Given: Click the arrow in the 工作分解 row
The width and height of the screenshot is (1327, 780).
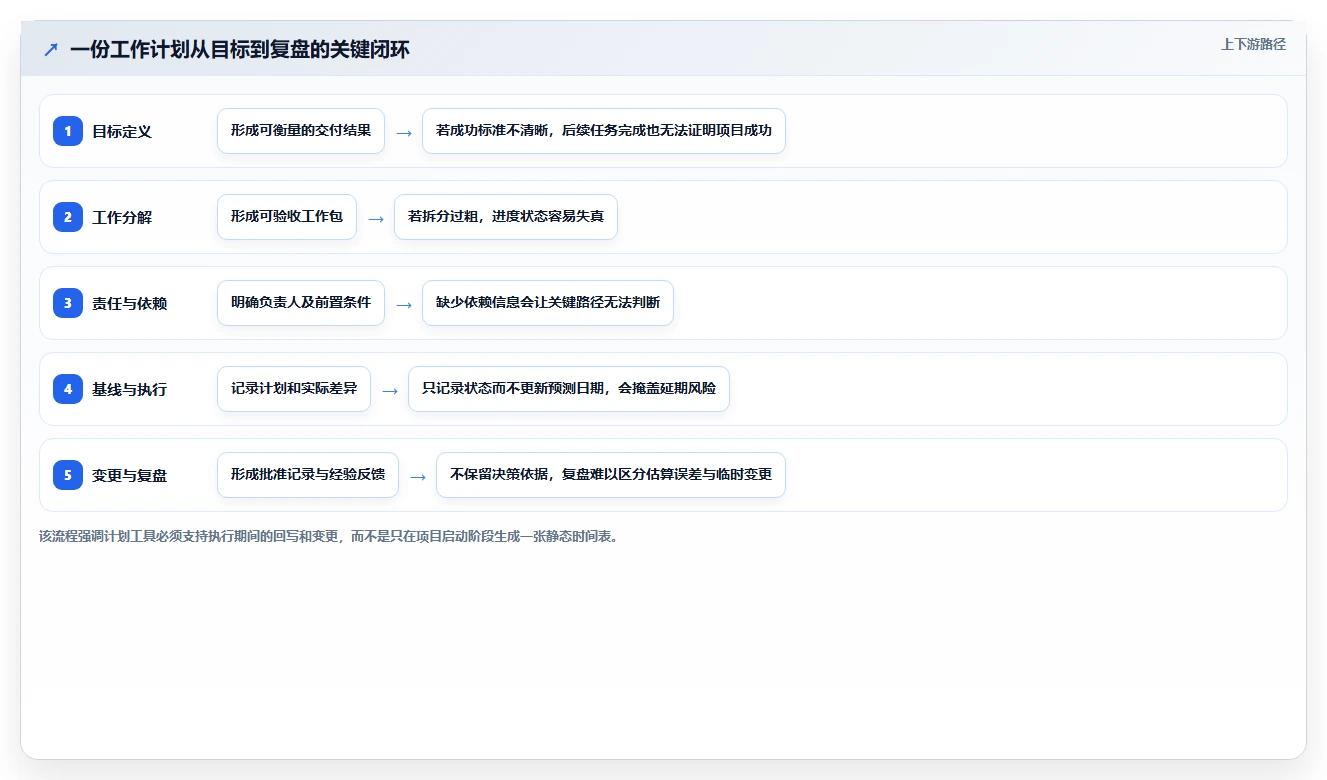Looking at the screenshot, I should (x=376, y=218).
